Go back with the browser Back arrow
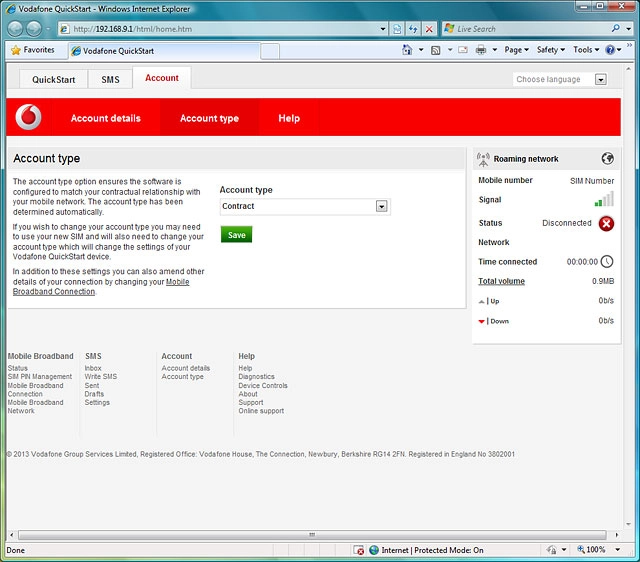640x562 pixels. pos(17,29)
